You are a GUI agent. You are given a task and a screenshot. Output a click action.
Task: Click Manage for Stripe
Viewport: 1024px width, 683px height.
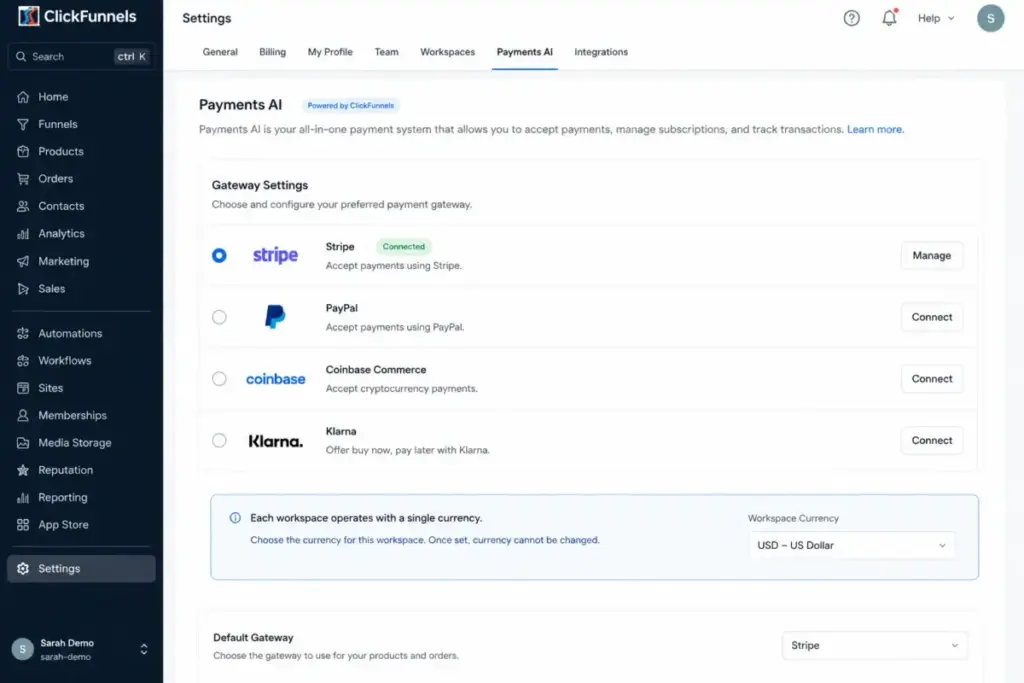932,255
